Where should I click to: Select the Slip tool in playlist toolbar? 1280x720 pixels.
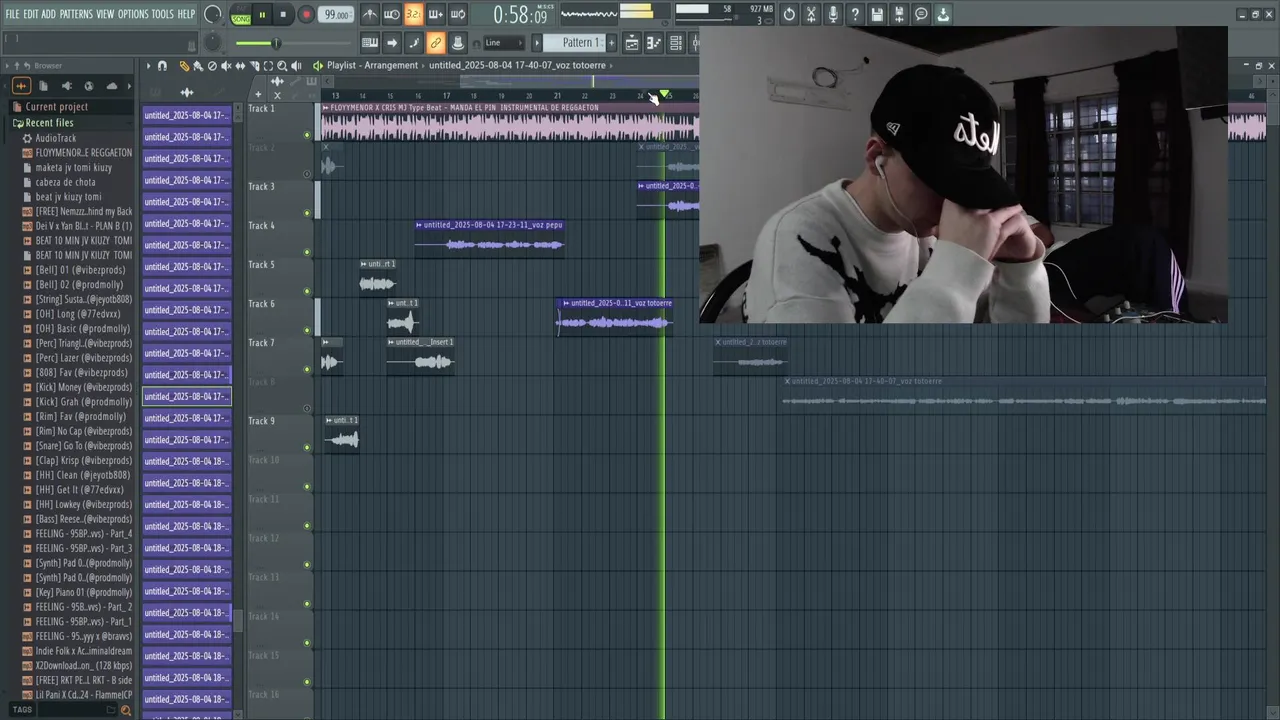240,66
